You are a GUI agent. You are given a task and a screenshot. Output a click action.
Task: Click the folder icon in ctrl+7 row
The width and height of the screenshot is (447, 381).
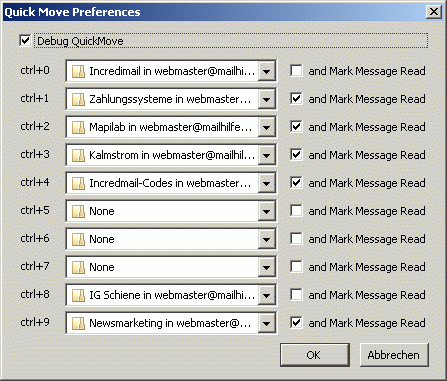(78, 267)
